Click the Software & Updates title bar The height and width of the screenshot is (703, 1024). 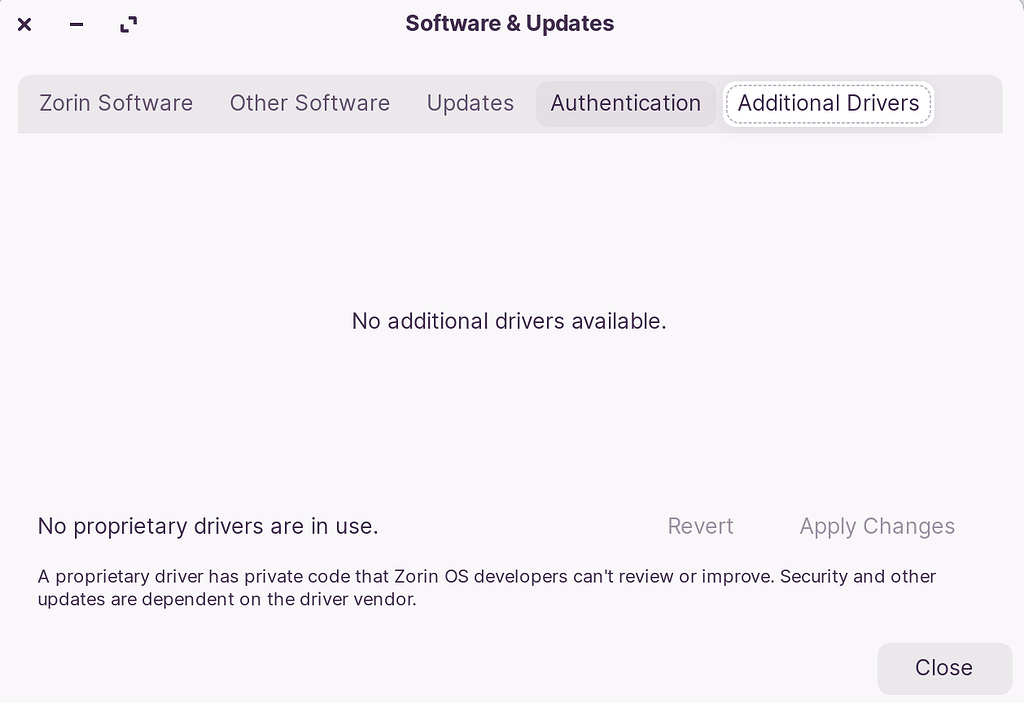[x=509, y=23]
